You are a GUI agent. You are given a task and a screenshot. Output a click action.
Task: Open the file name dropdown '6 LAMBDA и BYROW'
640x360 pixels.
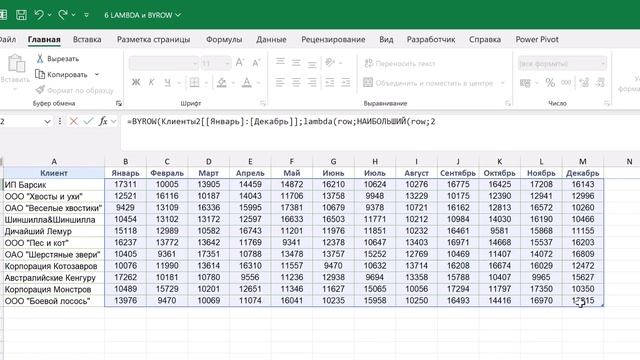tap(142, 15)
